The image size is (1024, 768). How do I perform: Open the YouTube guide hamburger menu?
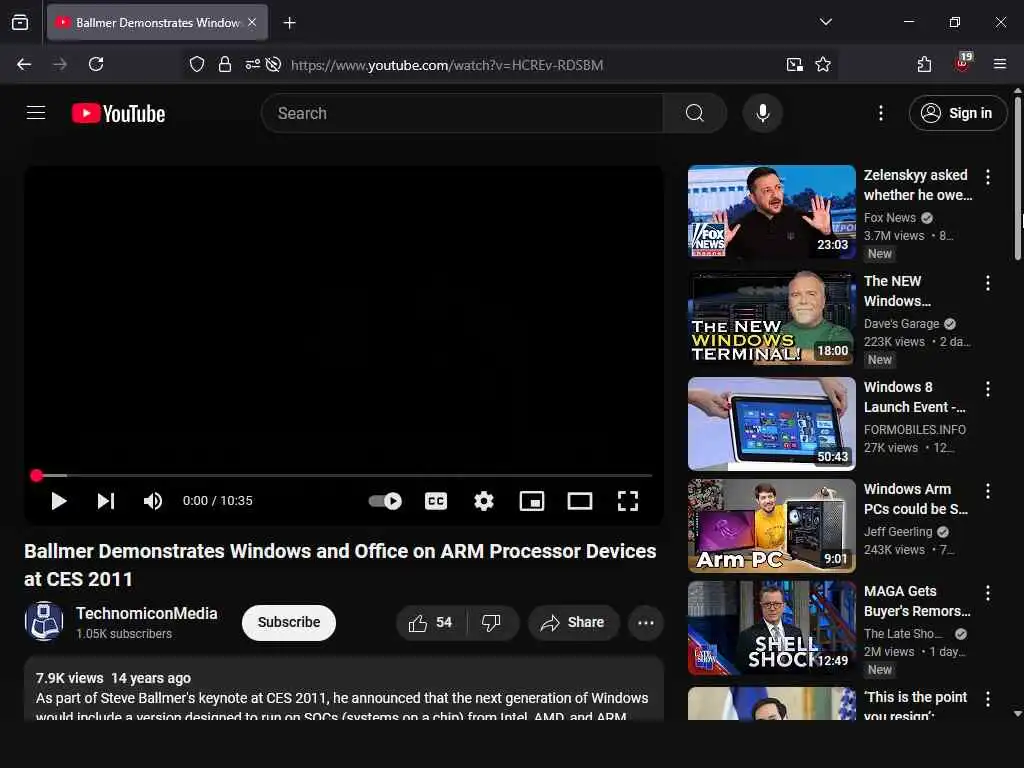pyautogui.click(x=36, y=113)
